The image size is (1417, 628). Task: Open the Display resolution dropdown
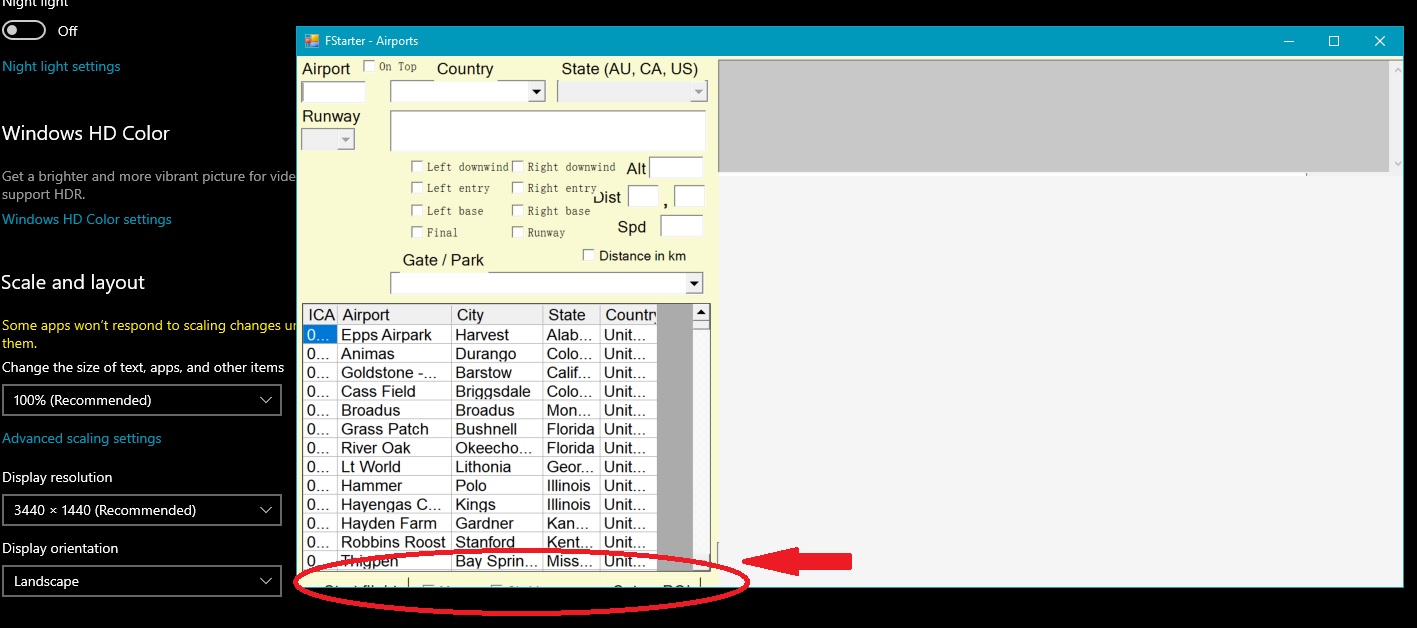tap(142, 510)
